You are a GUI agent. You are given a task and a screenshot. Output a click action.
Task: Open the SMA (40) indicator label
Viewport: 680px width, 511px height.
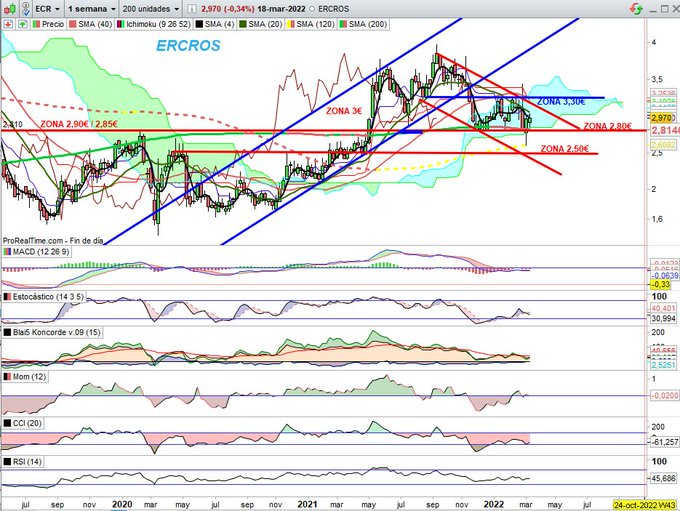95,24
